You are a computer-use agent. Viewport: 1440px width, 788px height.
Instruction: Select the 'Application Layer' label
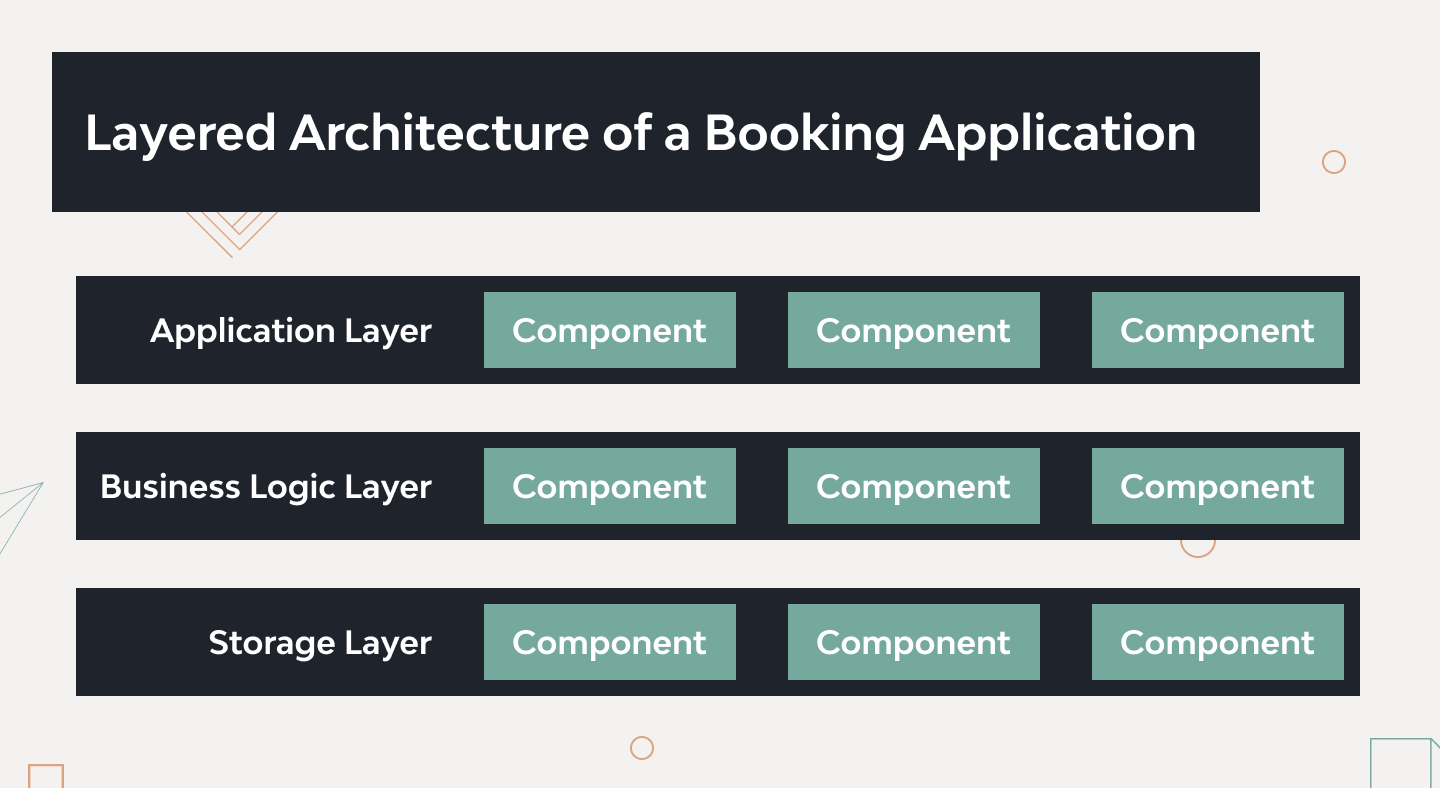[x=291, y=331]
